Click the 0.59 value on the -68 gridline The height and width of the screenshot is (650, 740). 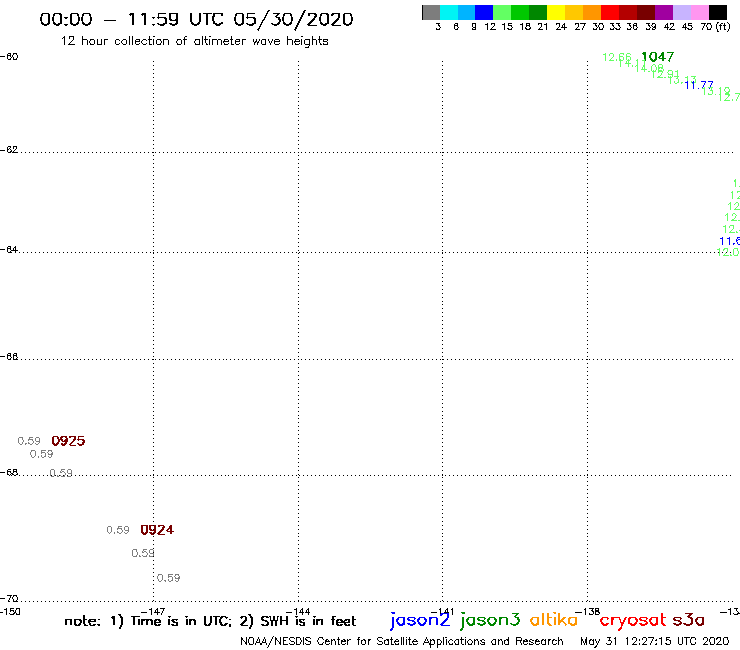tap(61, 473)
